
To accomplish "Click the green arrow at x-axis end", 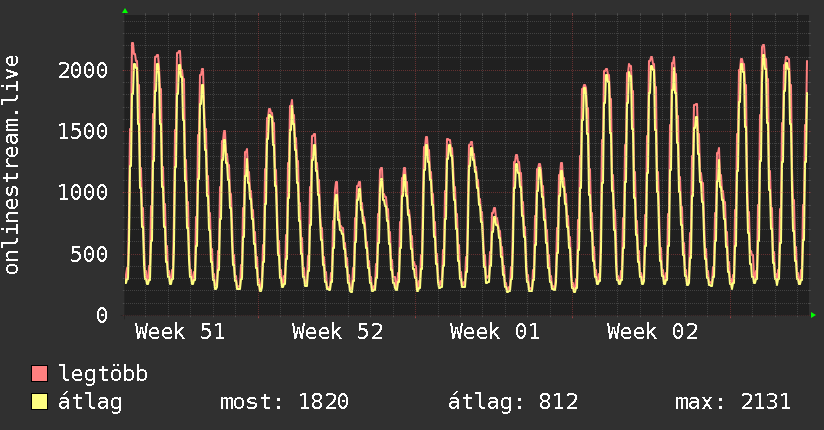I will (x=813, y=315).
